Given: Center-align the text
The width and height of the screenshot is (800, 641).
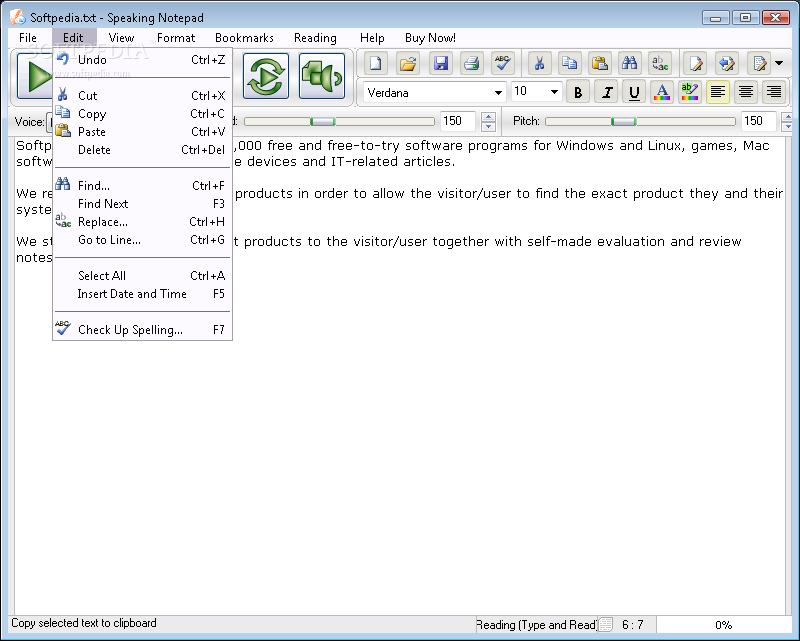Looking at the screenshot, I should pos(746,92).
